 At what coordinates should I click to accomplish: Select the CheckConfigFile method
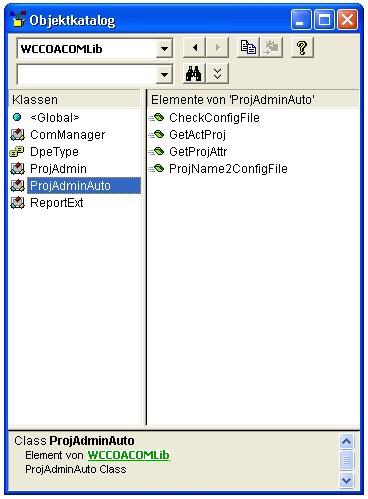pos(214,117)
